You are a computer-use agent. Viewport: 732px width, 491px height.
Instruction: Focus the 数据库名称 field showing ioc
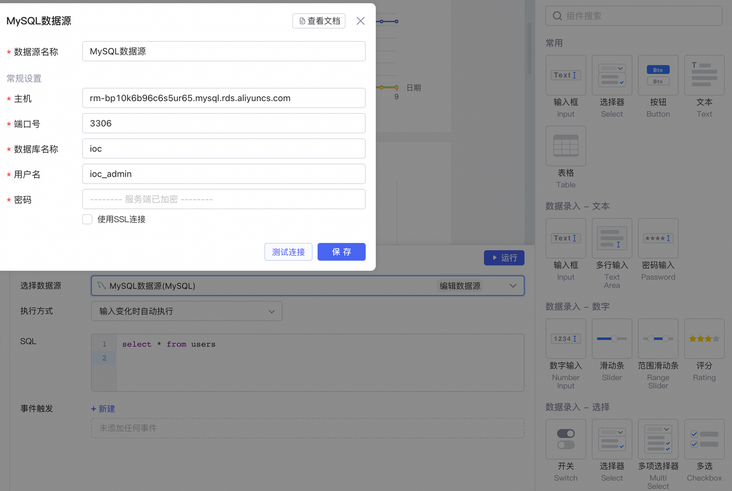point(224,148)
